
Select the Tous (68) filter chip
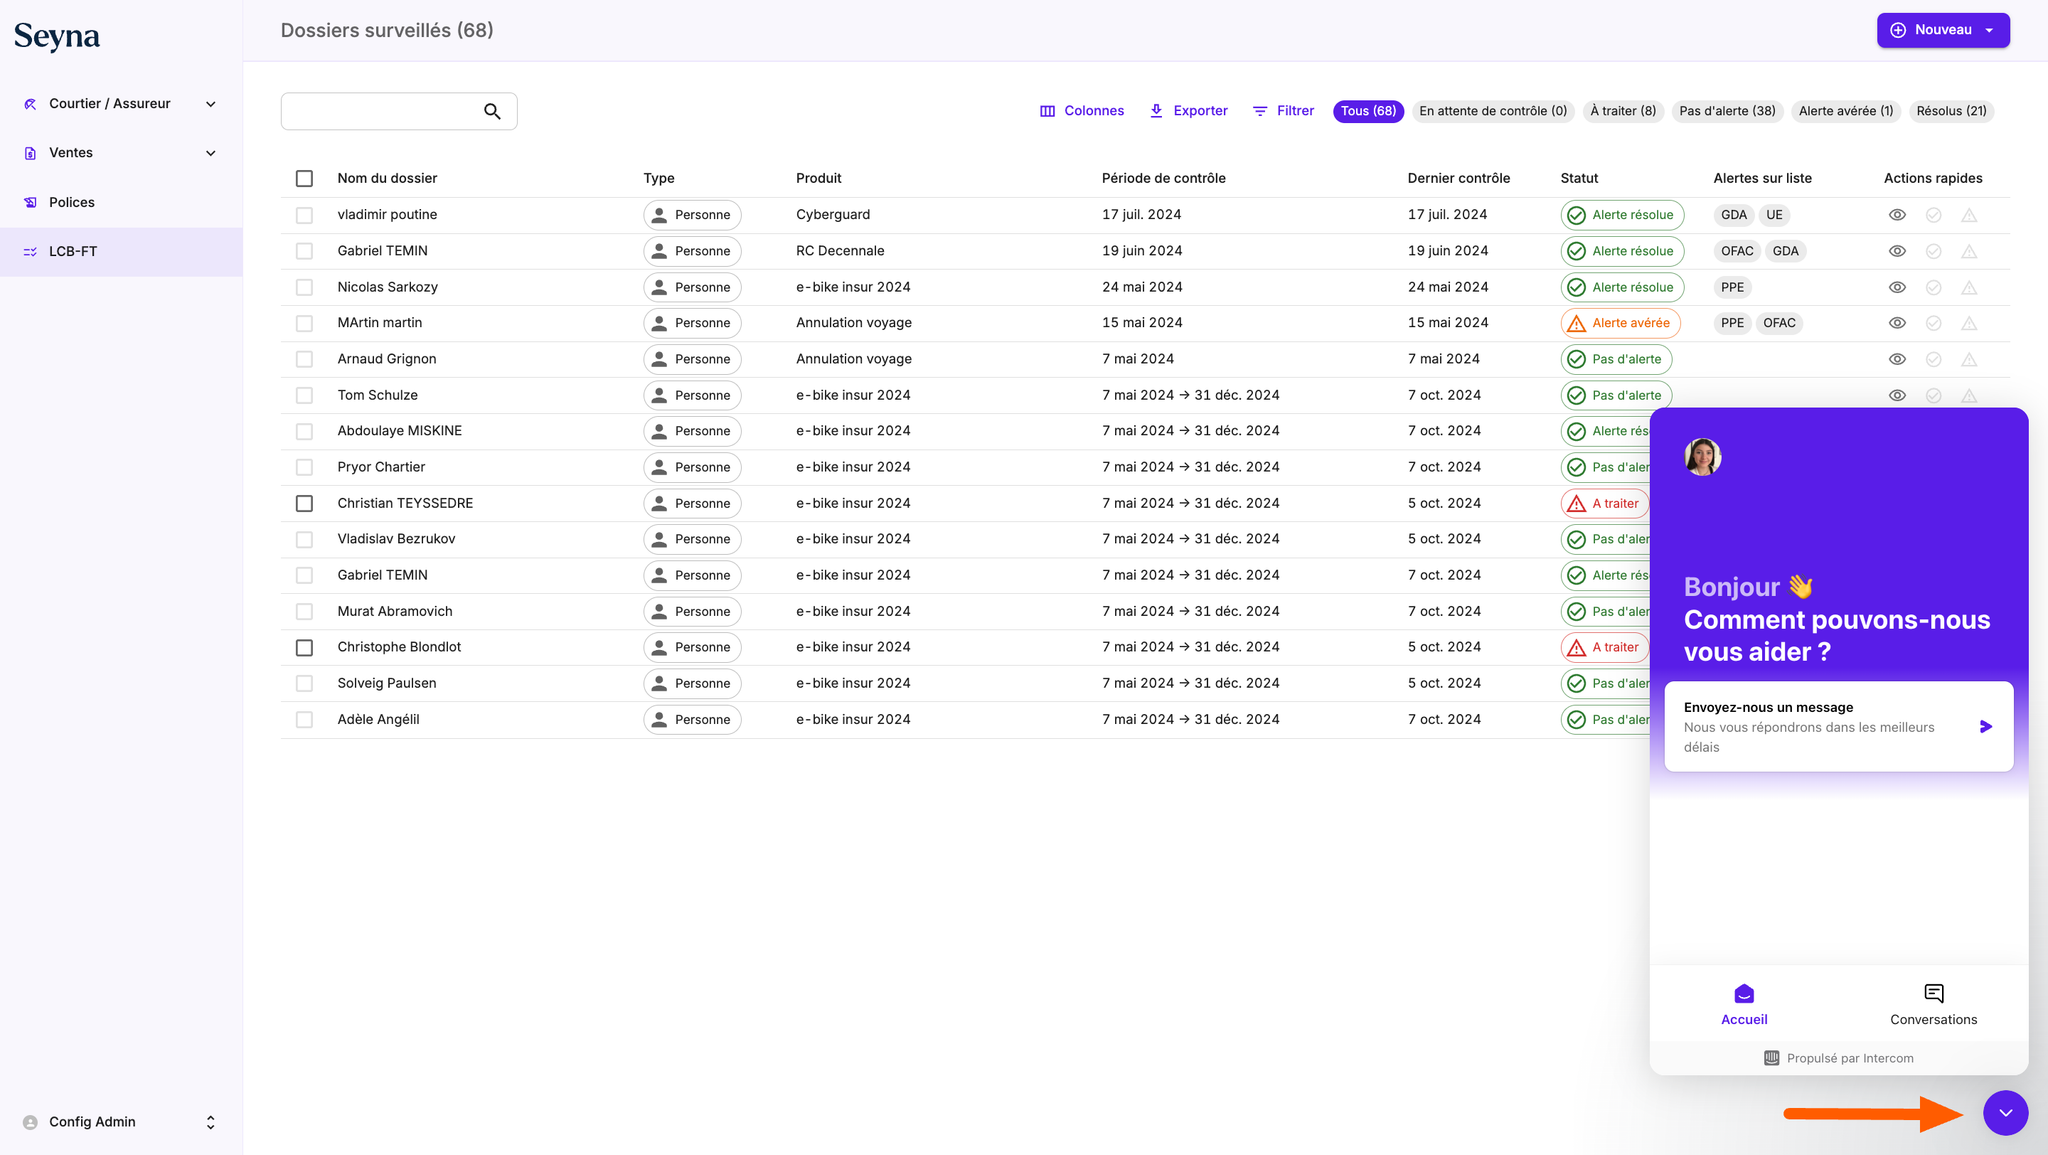(x=1368, y=111)
